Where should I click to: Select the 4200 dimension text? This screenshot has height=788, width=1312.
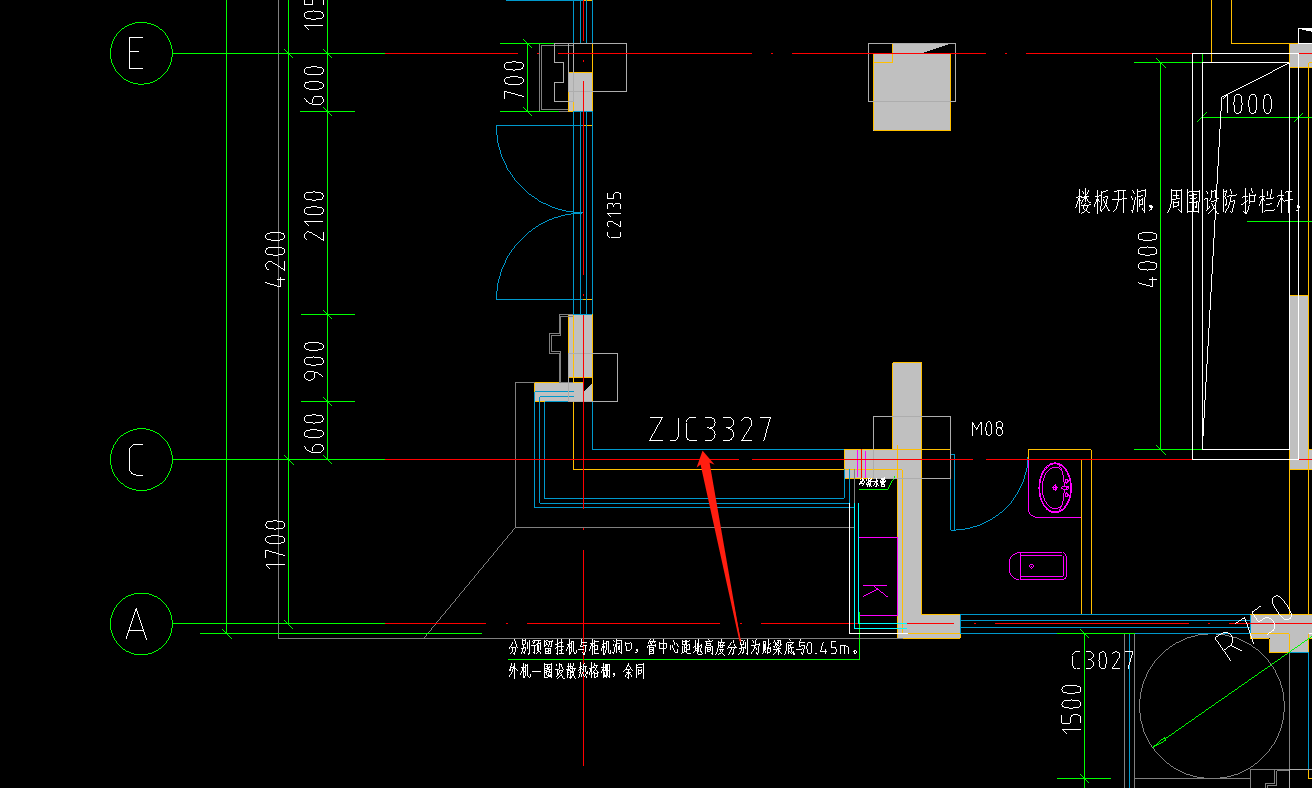tap(275, 259)
